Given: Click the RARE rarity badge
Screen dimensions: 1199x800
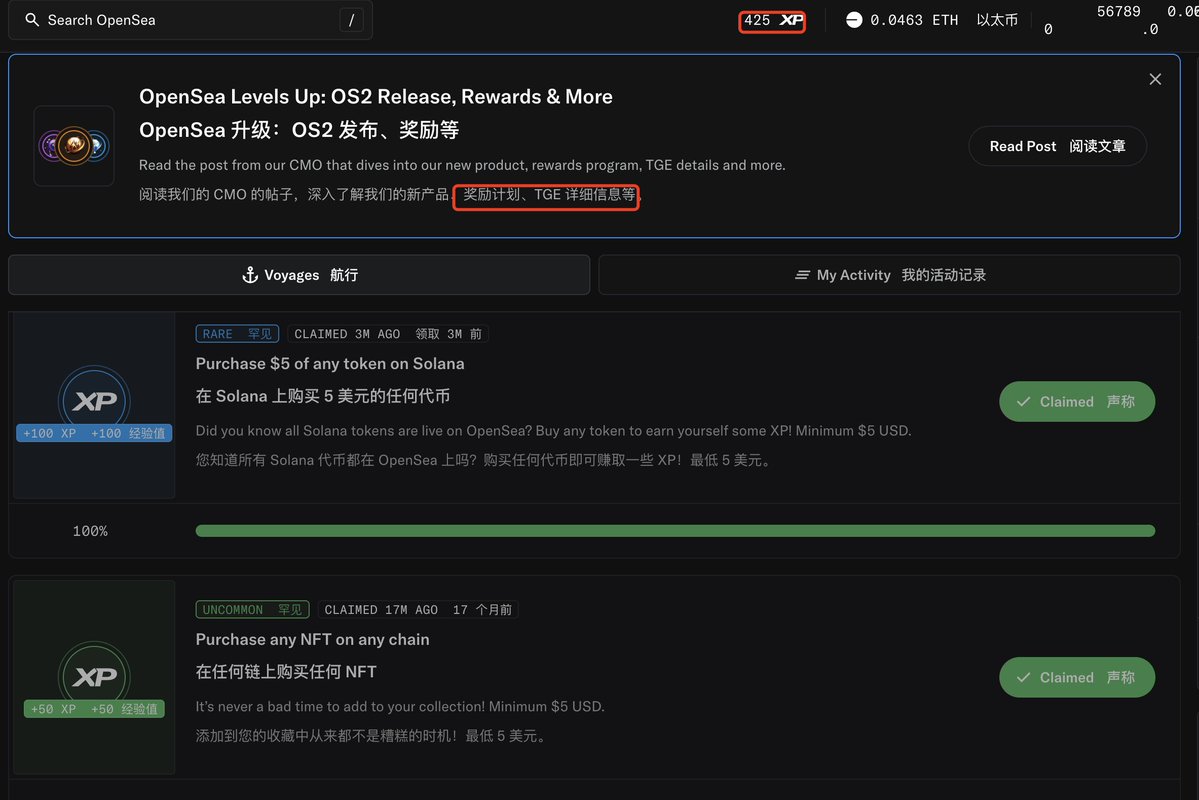Looking at the screenshot, I should click(237, 334).
